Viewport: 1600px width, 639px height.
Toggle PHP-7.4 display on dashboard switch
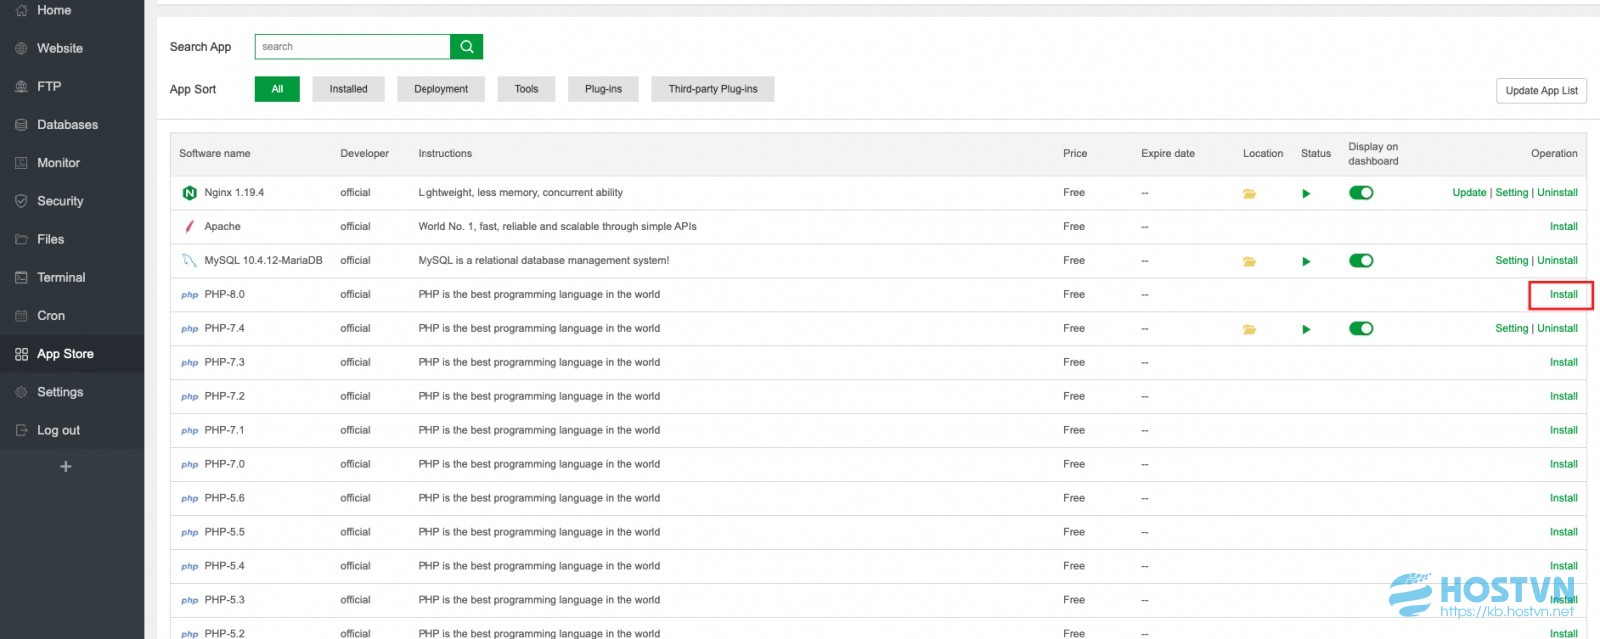(1361, 329)
